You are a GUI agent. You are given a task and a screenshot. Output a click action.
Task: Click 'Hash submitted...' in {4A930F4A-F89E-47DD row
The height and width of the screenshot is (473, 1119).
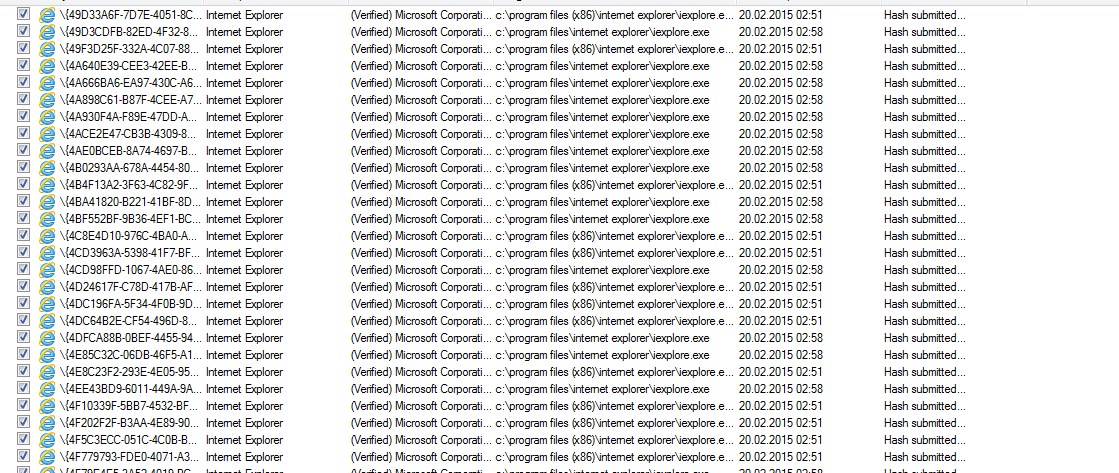click(924, 117)
